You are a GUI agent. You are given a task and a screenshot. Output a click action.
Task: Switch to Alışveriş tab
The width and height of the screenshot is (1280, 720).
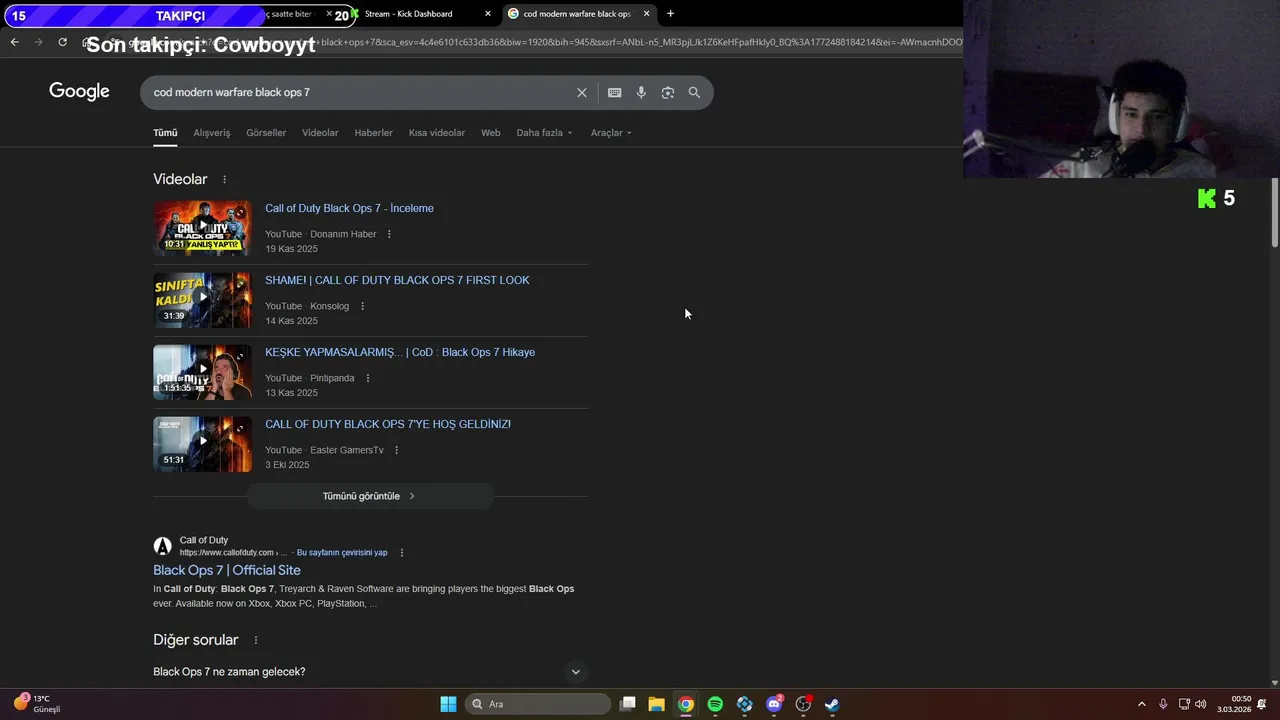tap(212, 133)
